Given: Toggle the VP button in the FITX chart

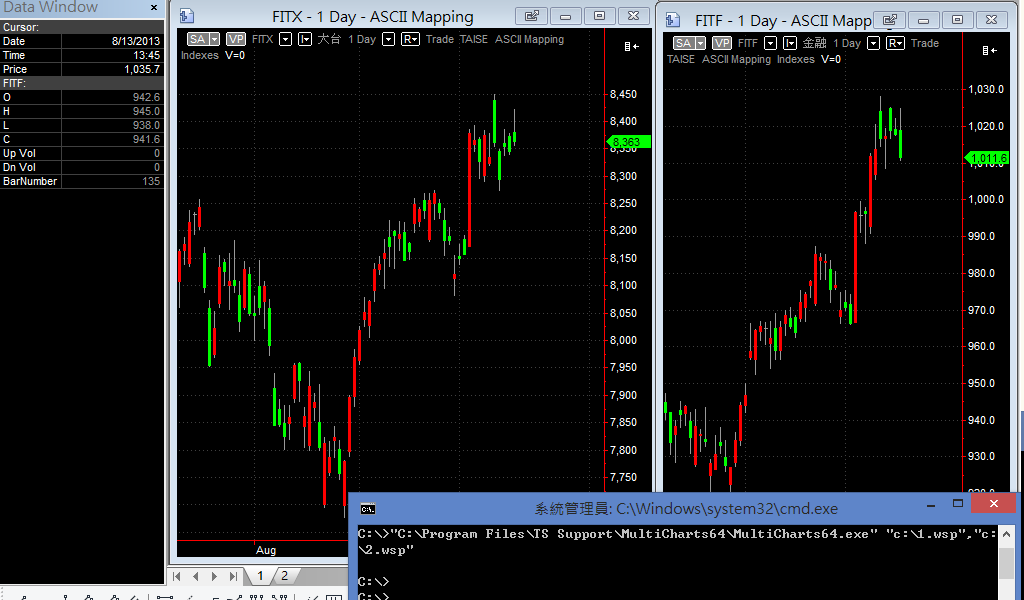Looking at the screenshot, I should pos(236,39).
